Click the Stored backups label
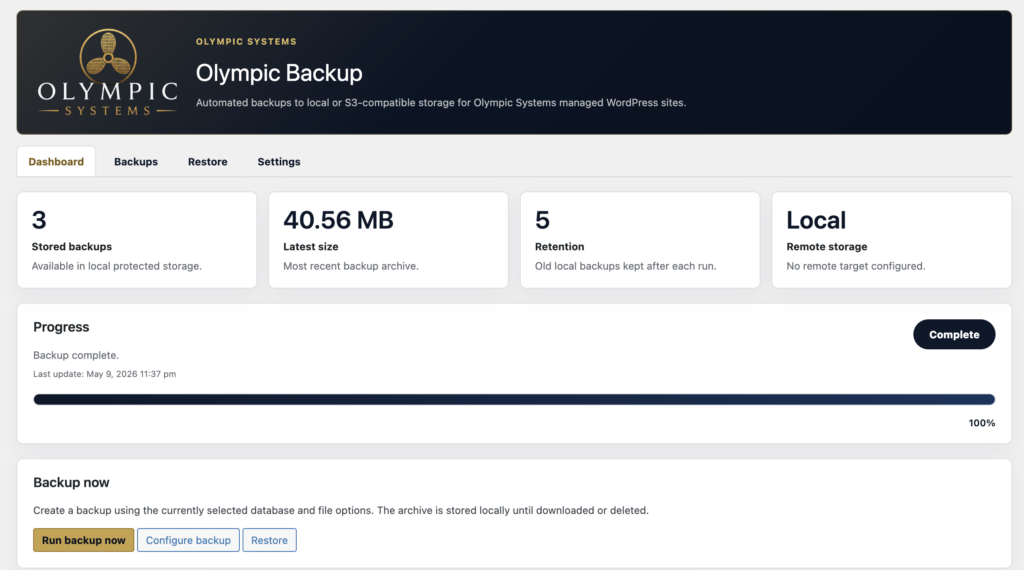This screenshot has height=570, width=1024. (x=72, y=247)
